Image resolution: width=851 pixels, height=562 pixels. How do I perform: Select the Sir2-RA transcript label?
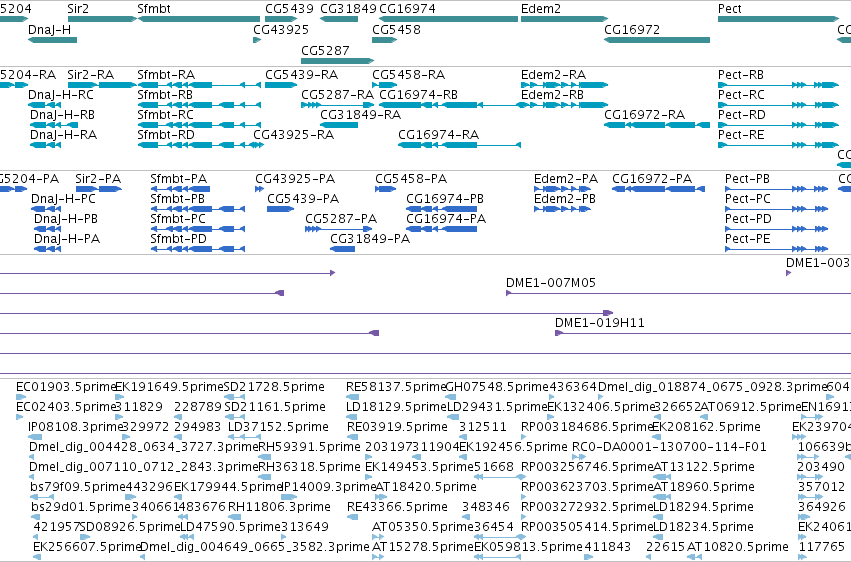tap(91, 74)
